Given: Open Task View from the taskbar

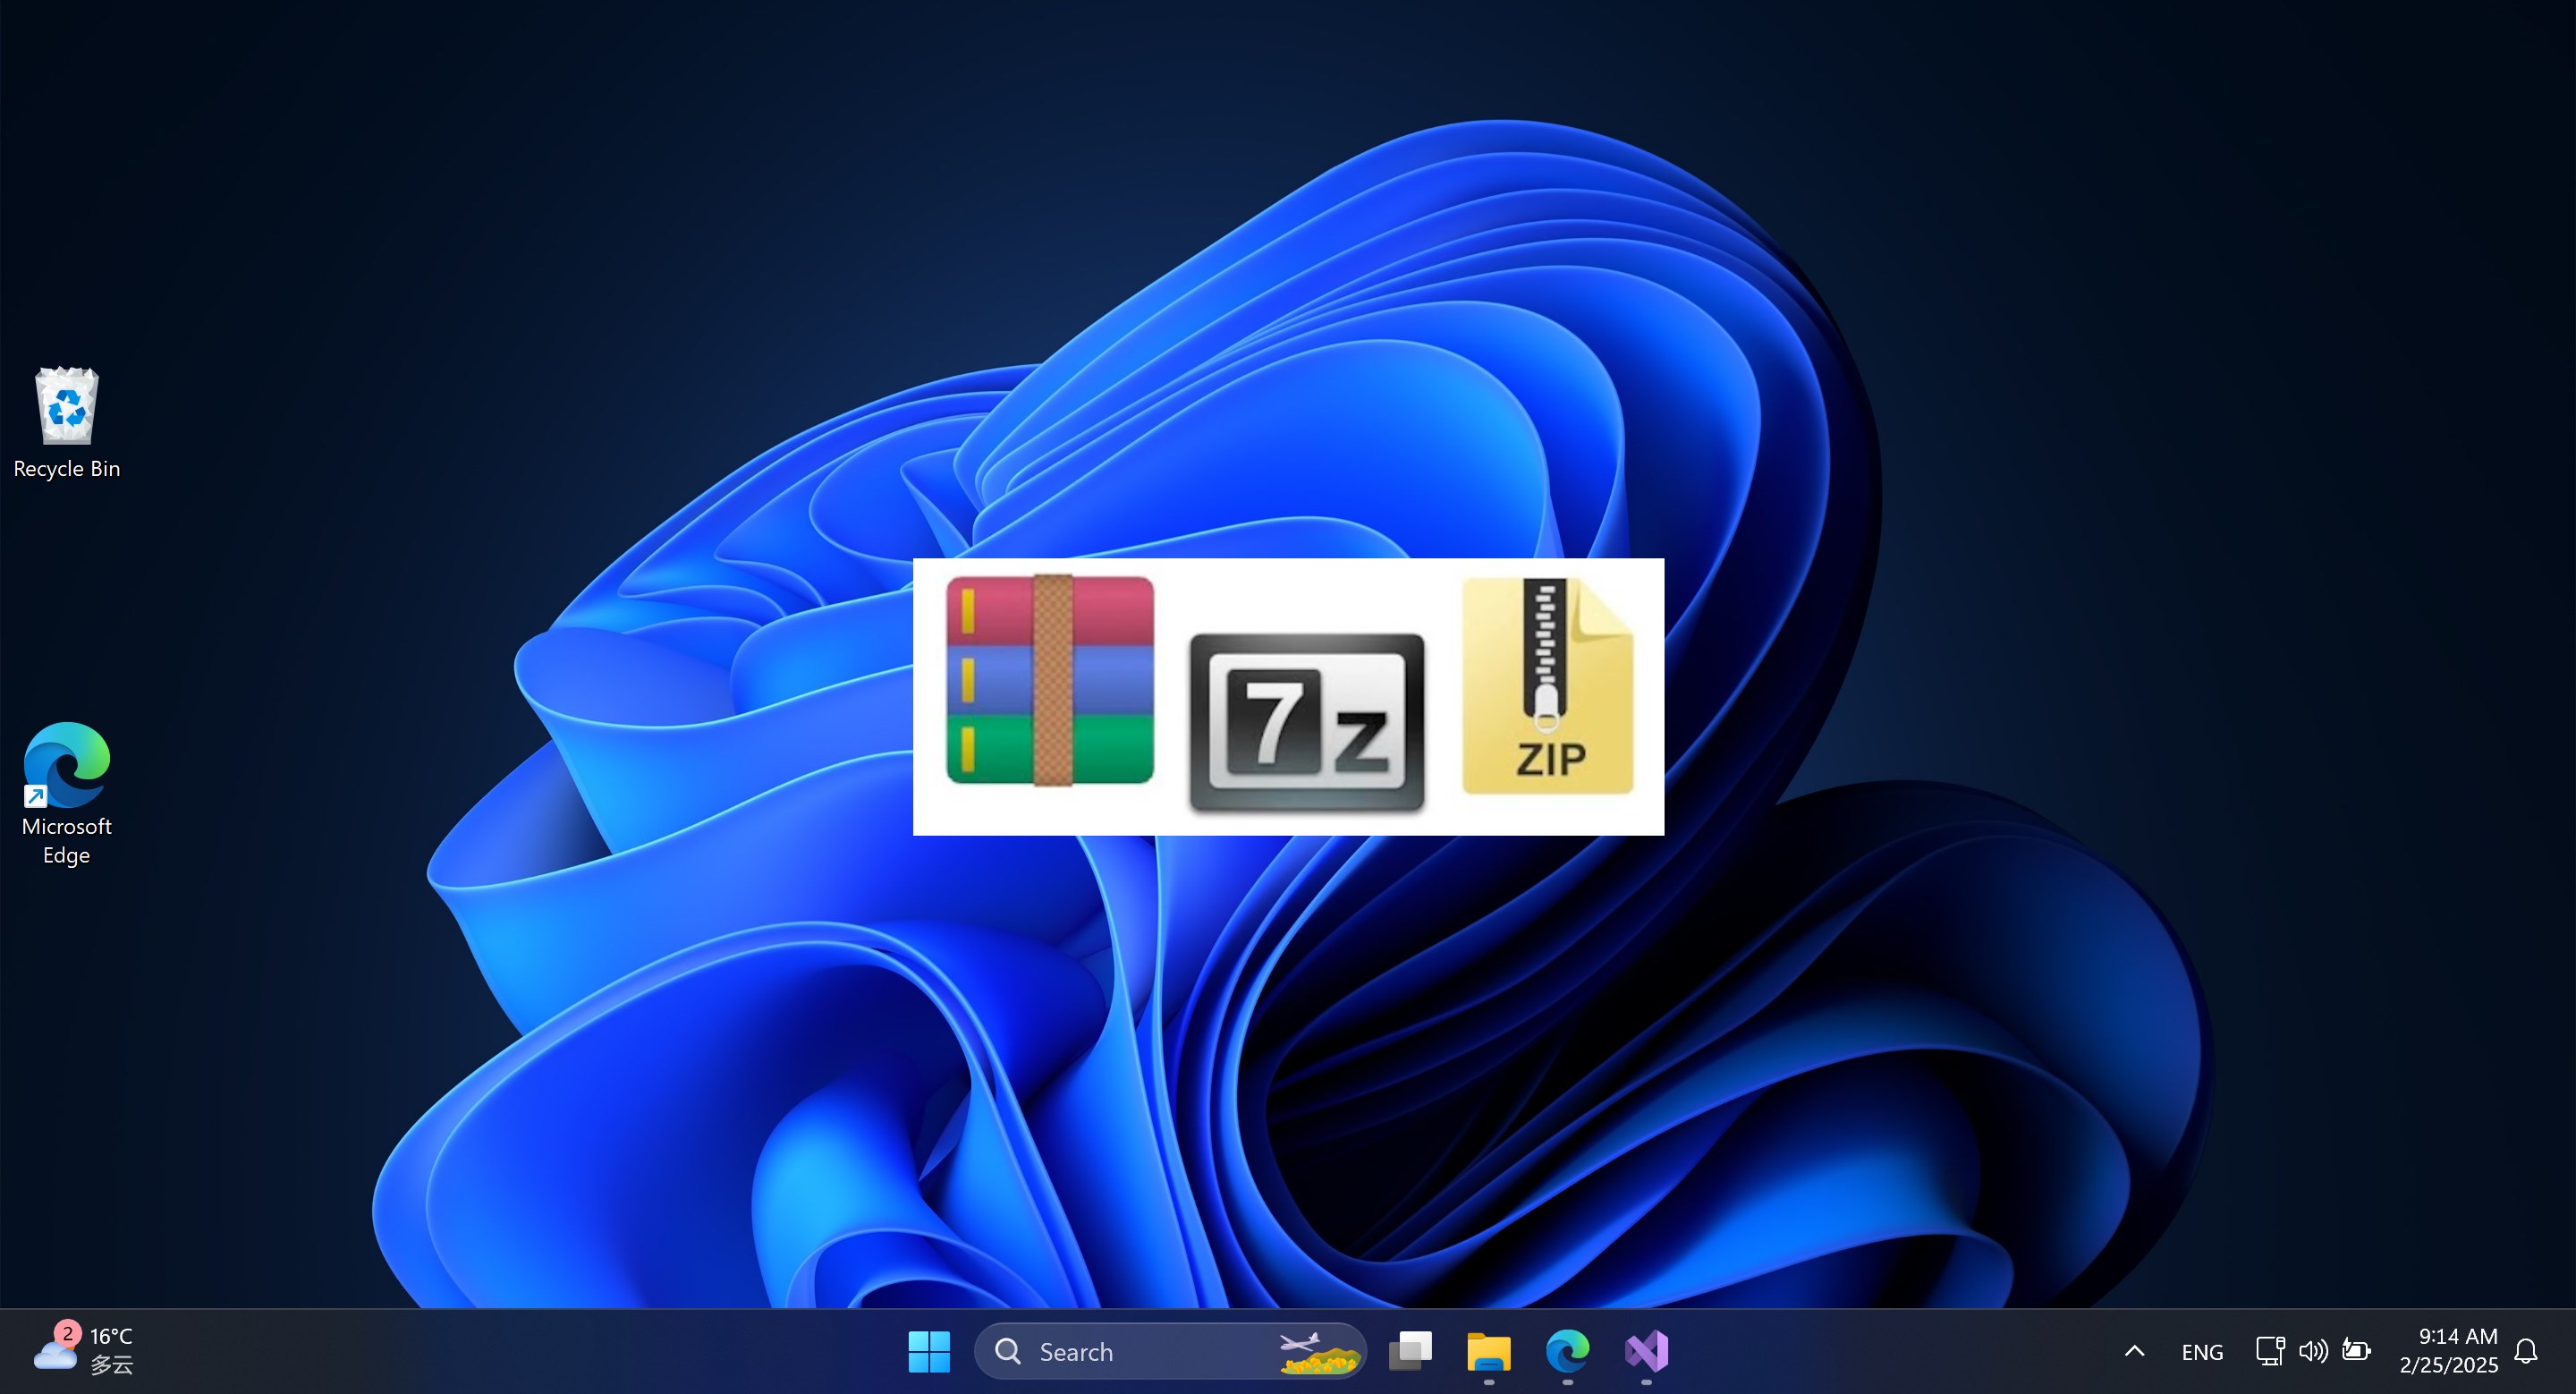Looking at the screenshot, I should [x=1410, y=1351].
